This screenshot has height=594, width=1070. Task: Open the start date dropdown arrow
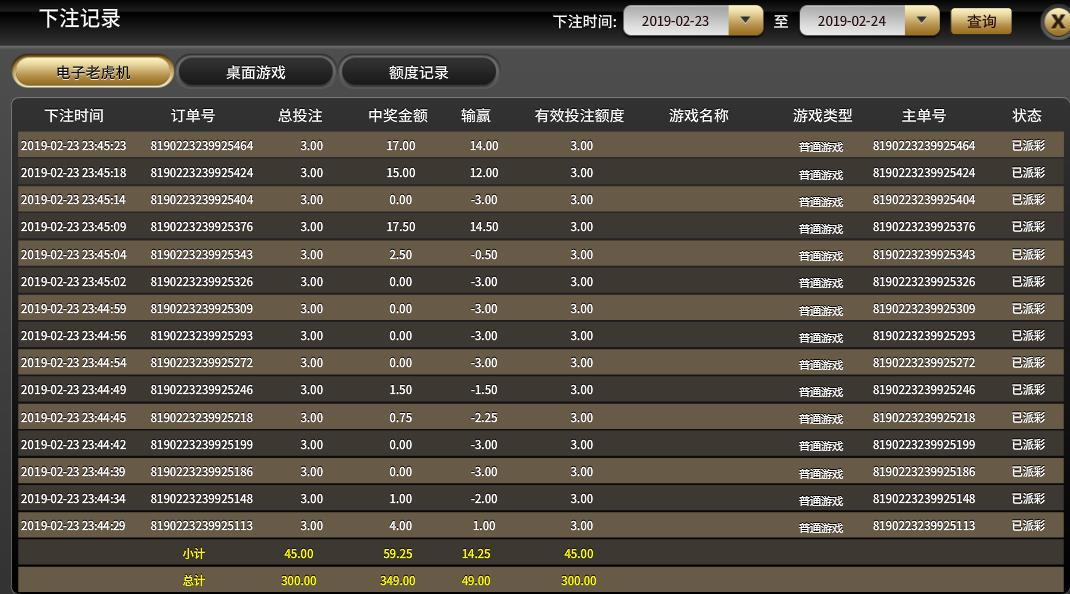745,20
